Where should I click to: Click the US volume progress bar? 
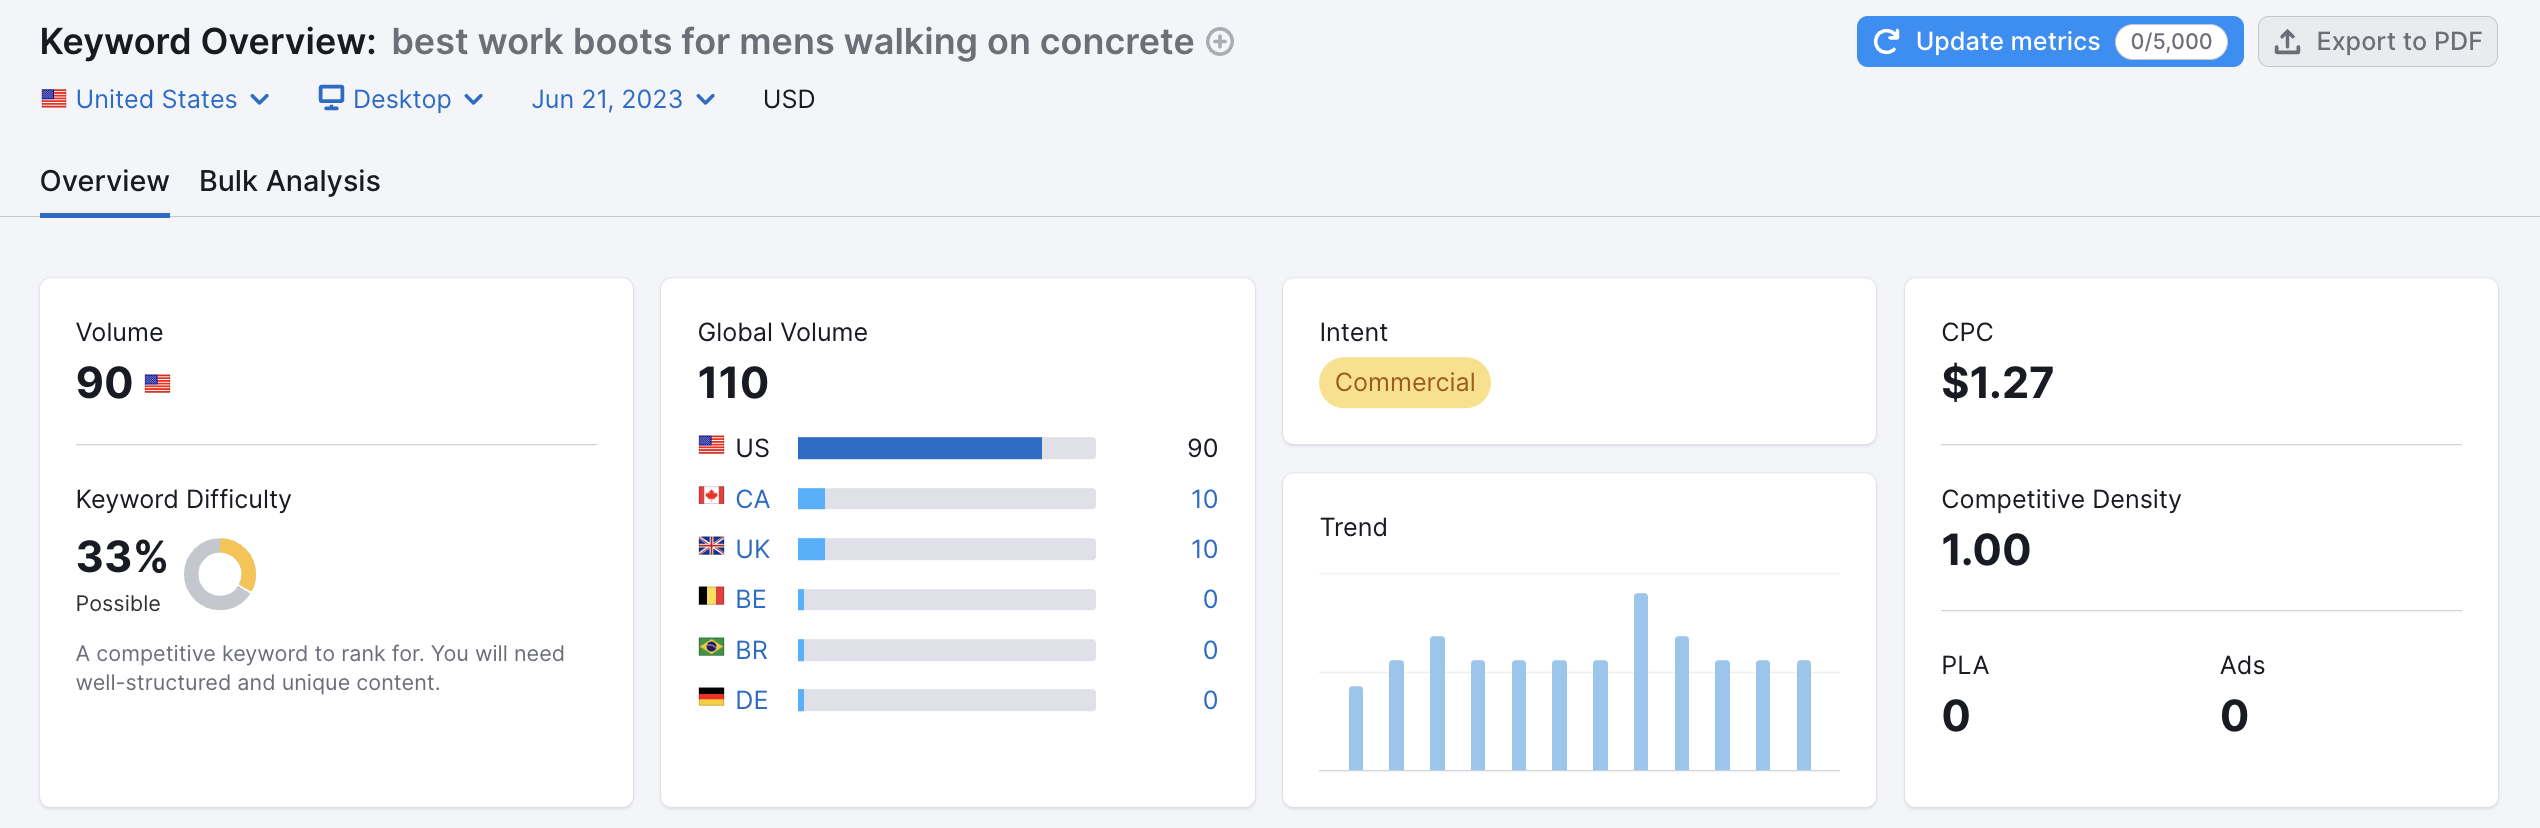946,448
